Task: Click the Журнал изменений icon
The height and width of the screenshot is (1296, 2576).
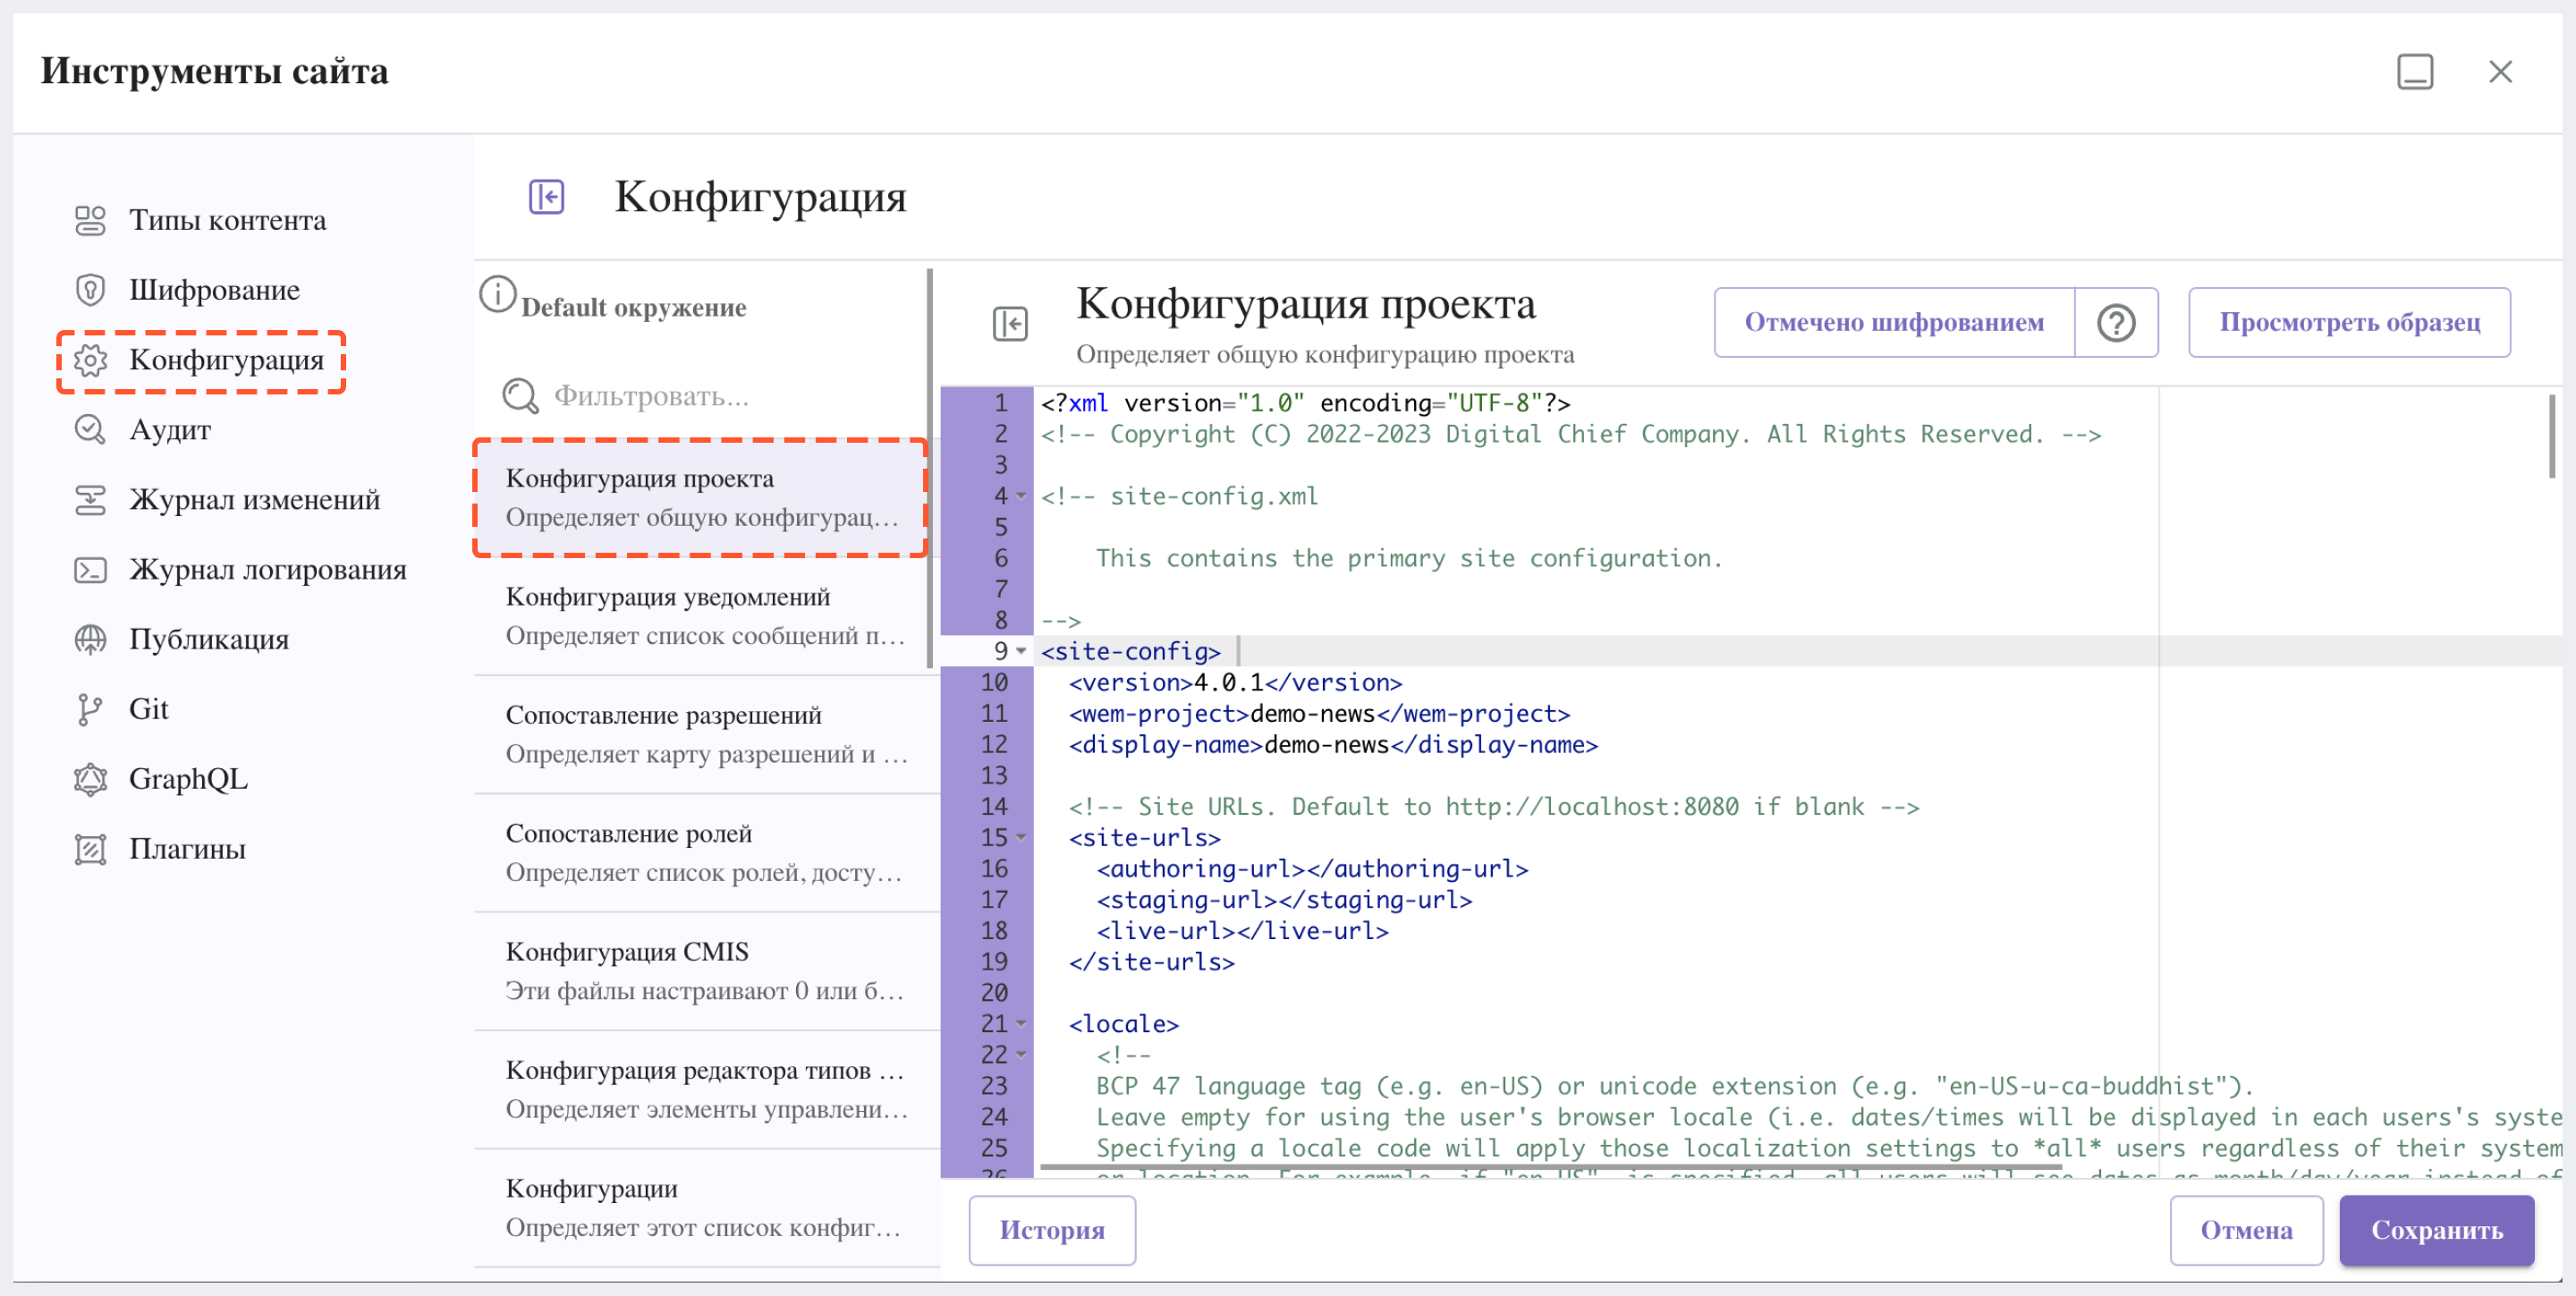Action: 90,500
